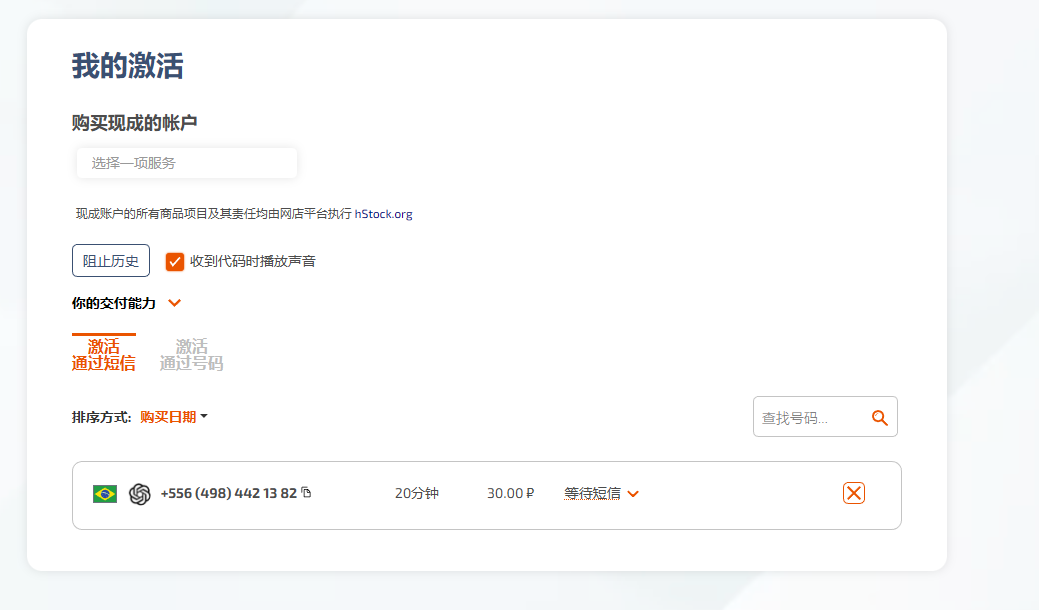
Task: Switch to 激活通过号码 tab
Action: [x=191, y=354]
